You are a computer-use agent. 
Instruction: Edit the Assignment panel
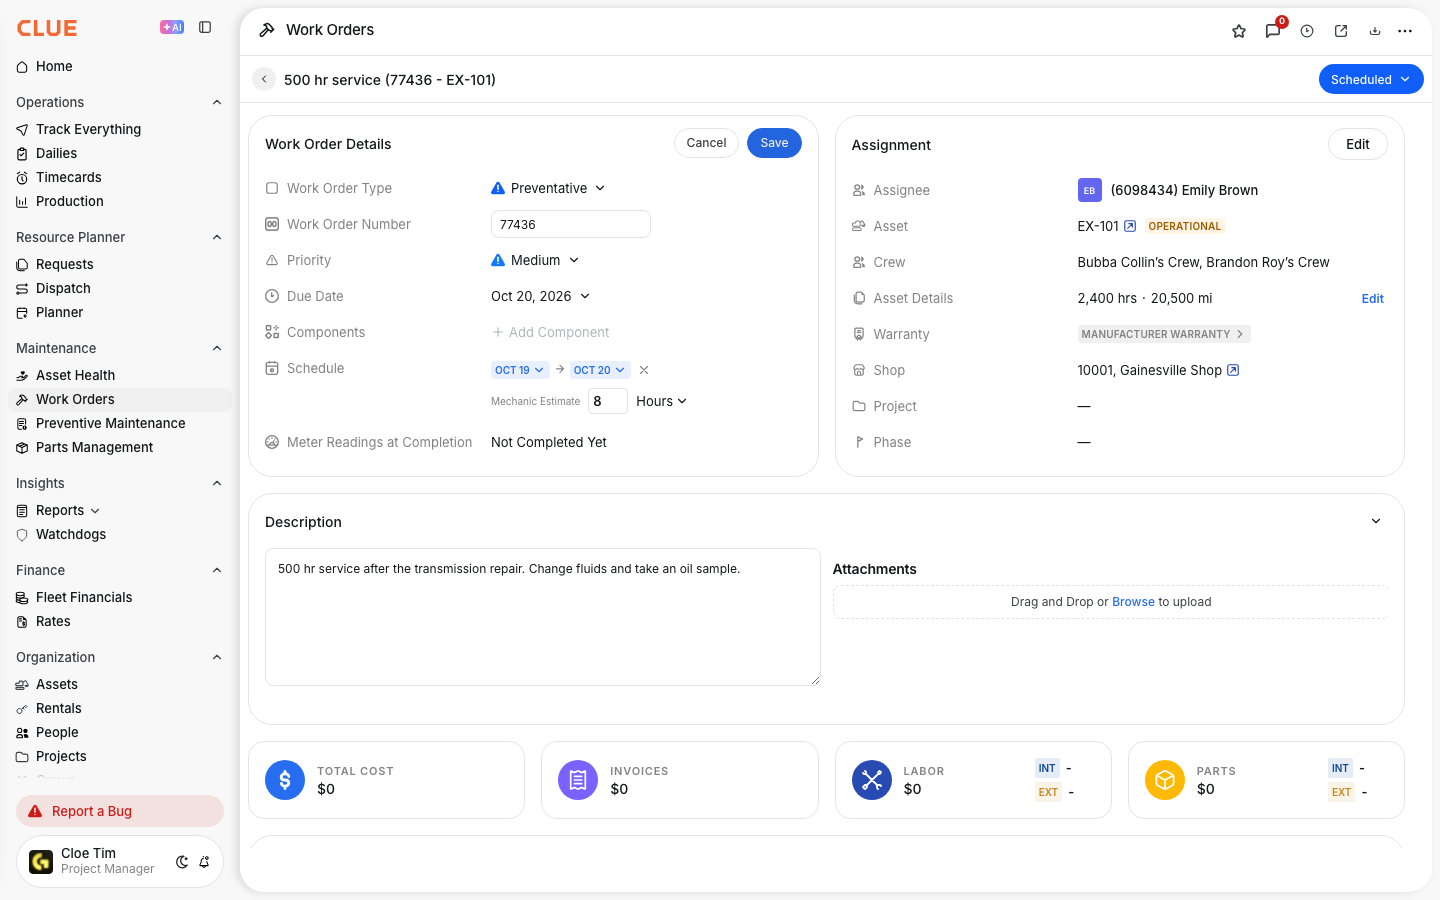coord(1357,144)
